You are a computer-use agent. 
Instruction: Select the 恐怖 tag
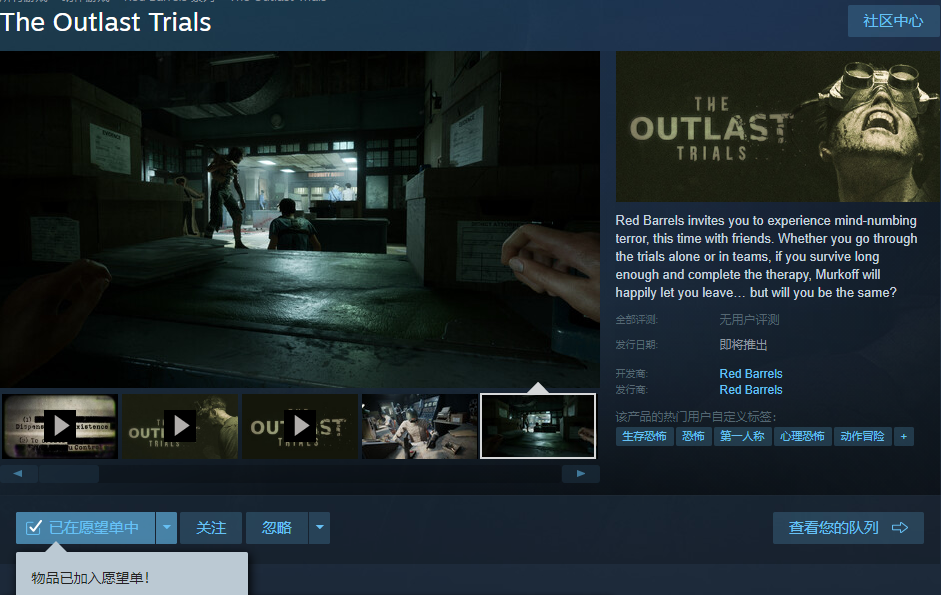coord(693,436)
